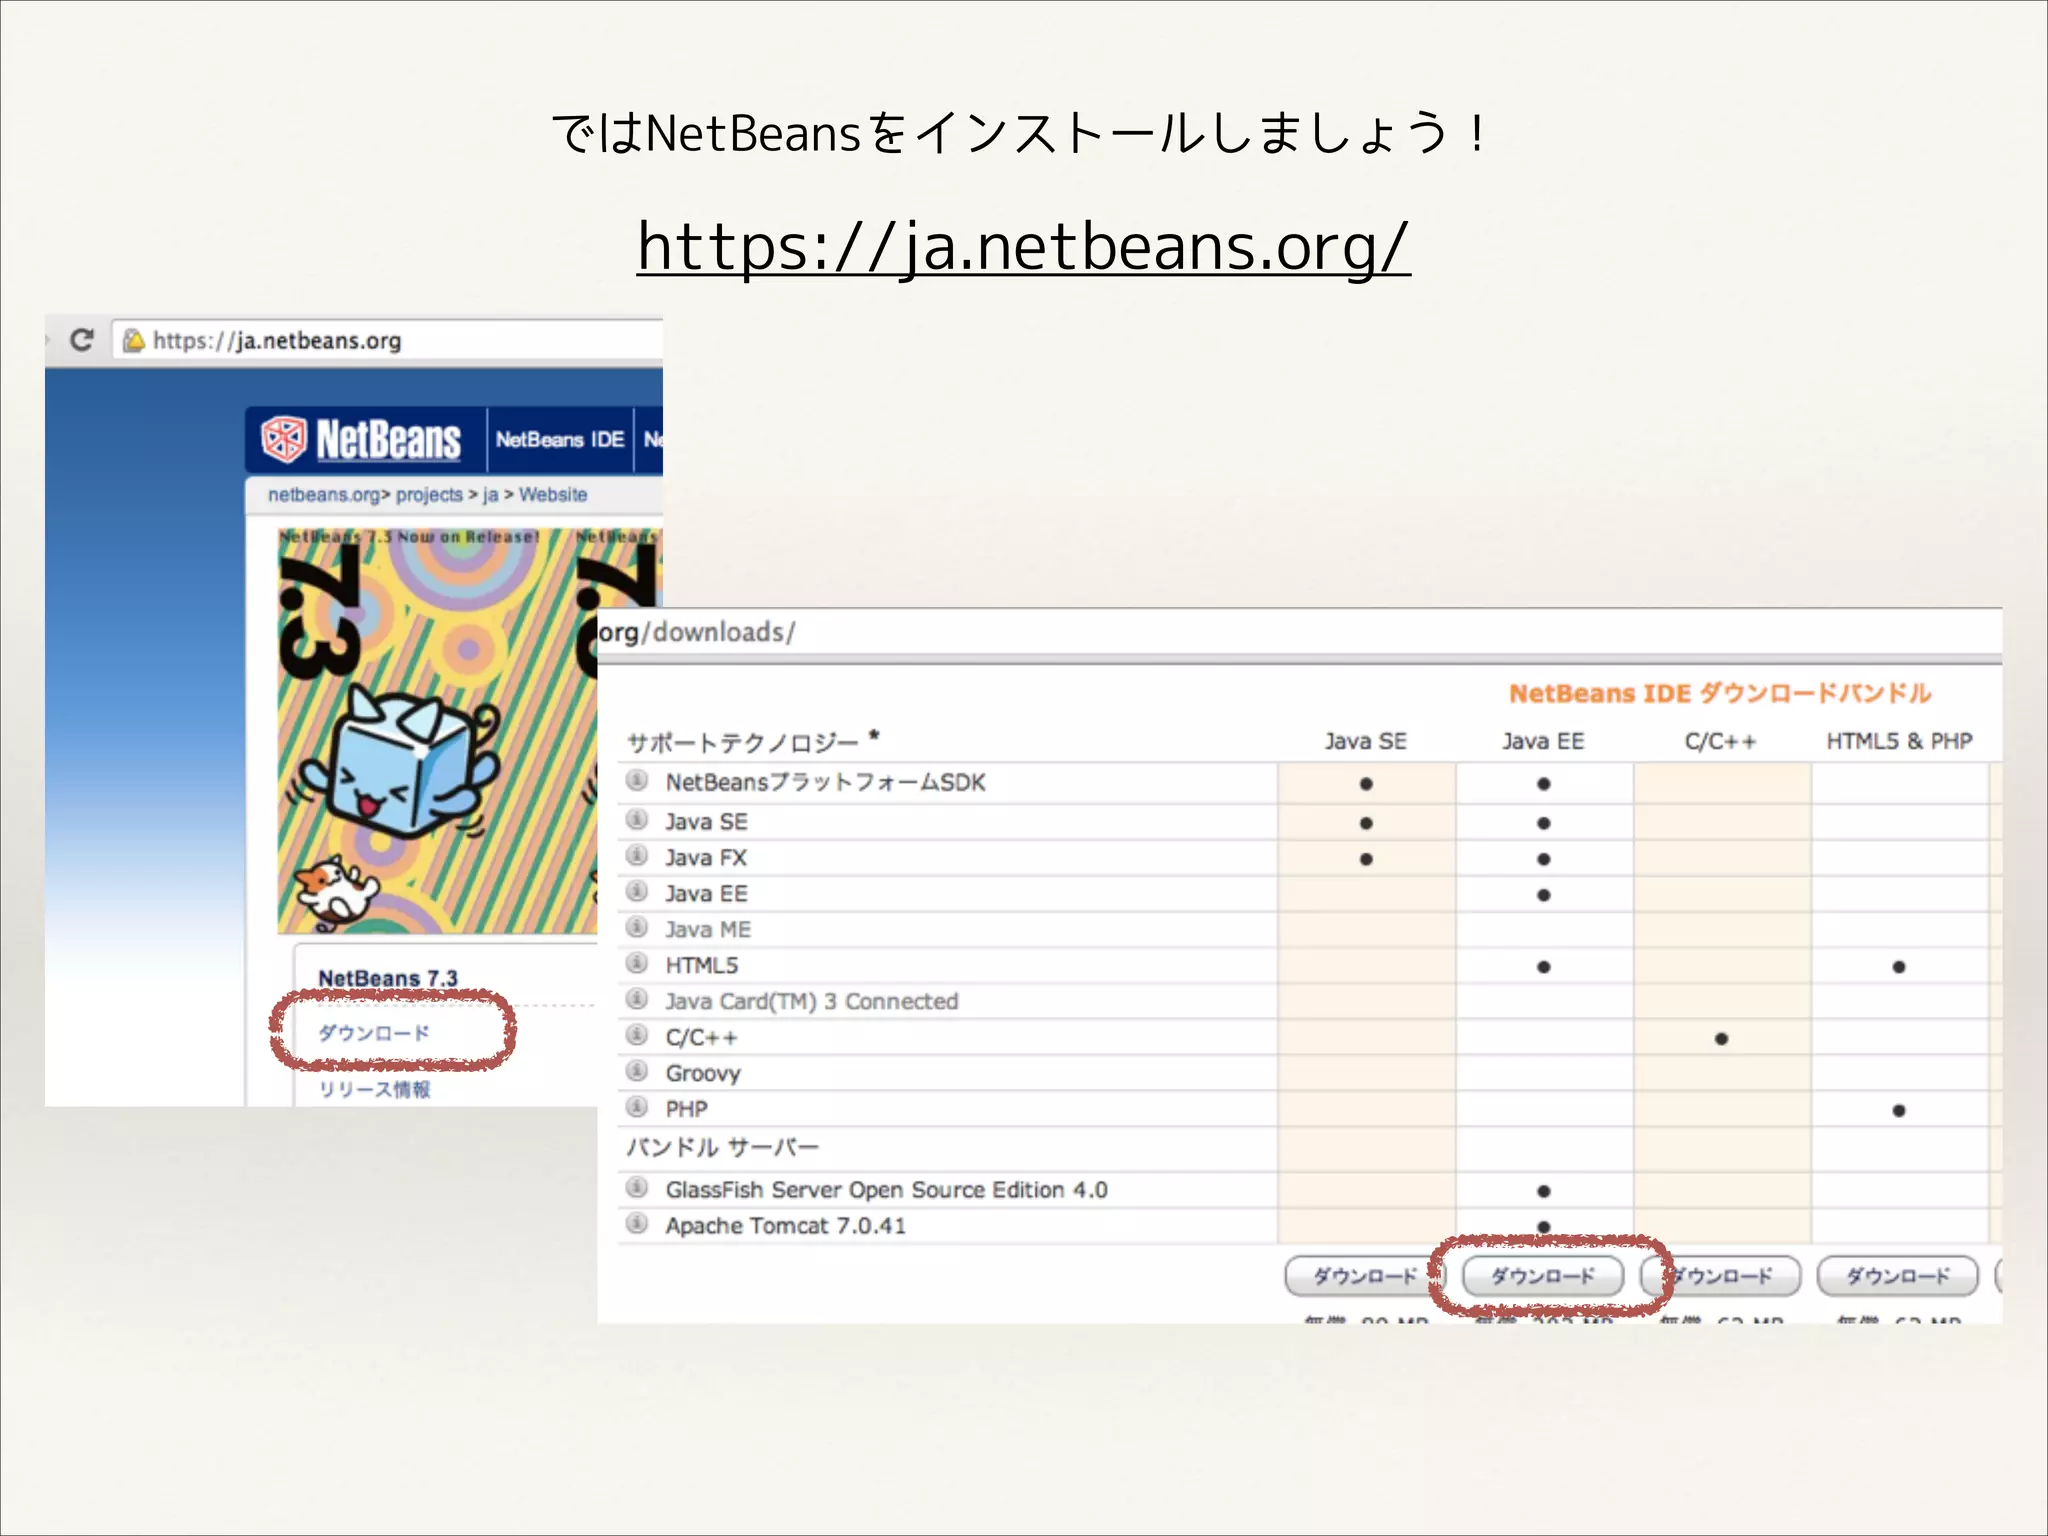The width and height of the screenshot is (2048, 1536).
Task: Click 'Apache Tomcat 7.0.41' text
Action: coord(785,1226)
